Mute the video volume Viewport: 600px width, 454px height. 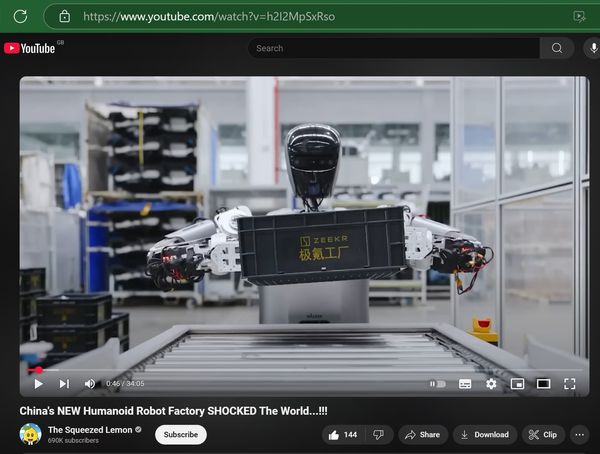tap(90, 384)
